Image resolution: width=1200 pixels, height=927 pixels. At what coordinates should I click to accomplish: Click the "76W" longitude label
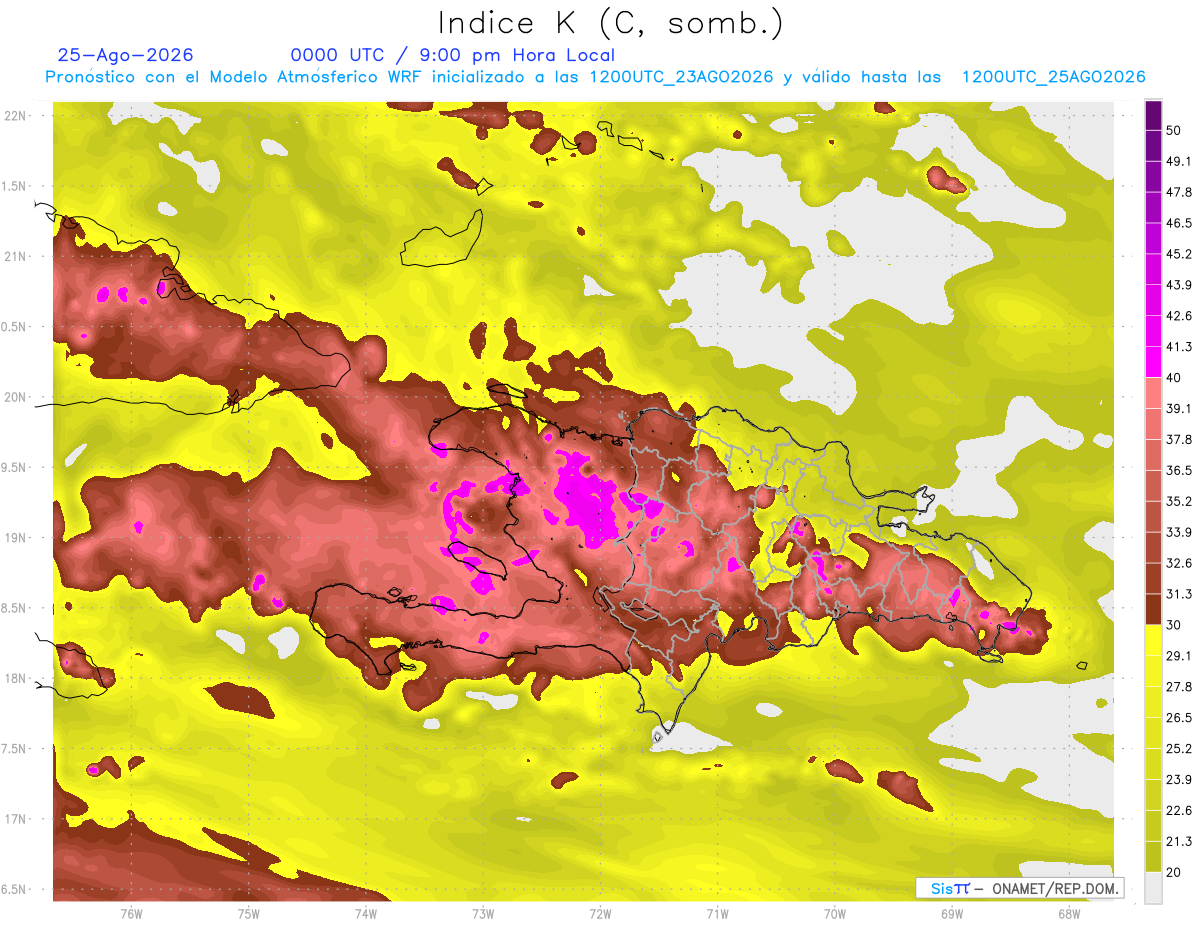click(131, 914)
